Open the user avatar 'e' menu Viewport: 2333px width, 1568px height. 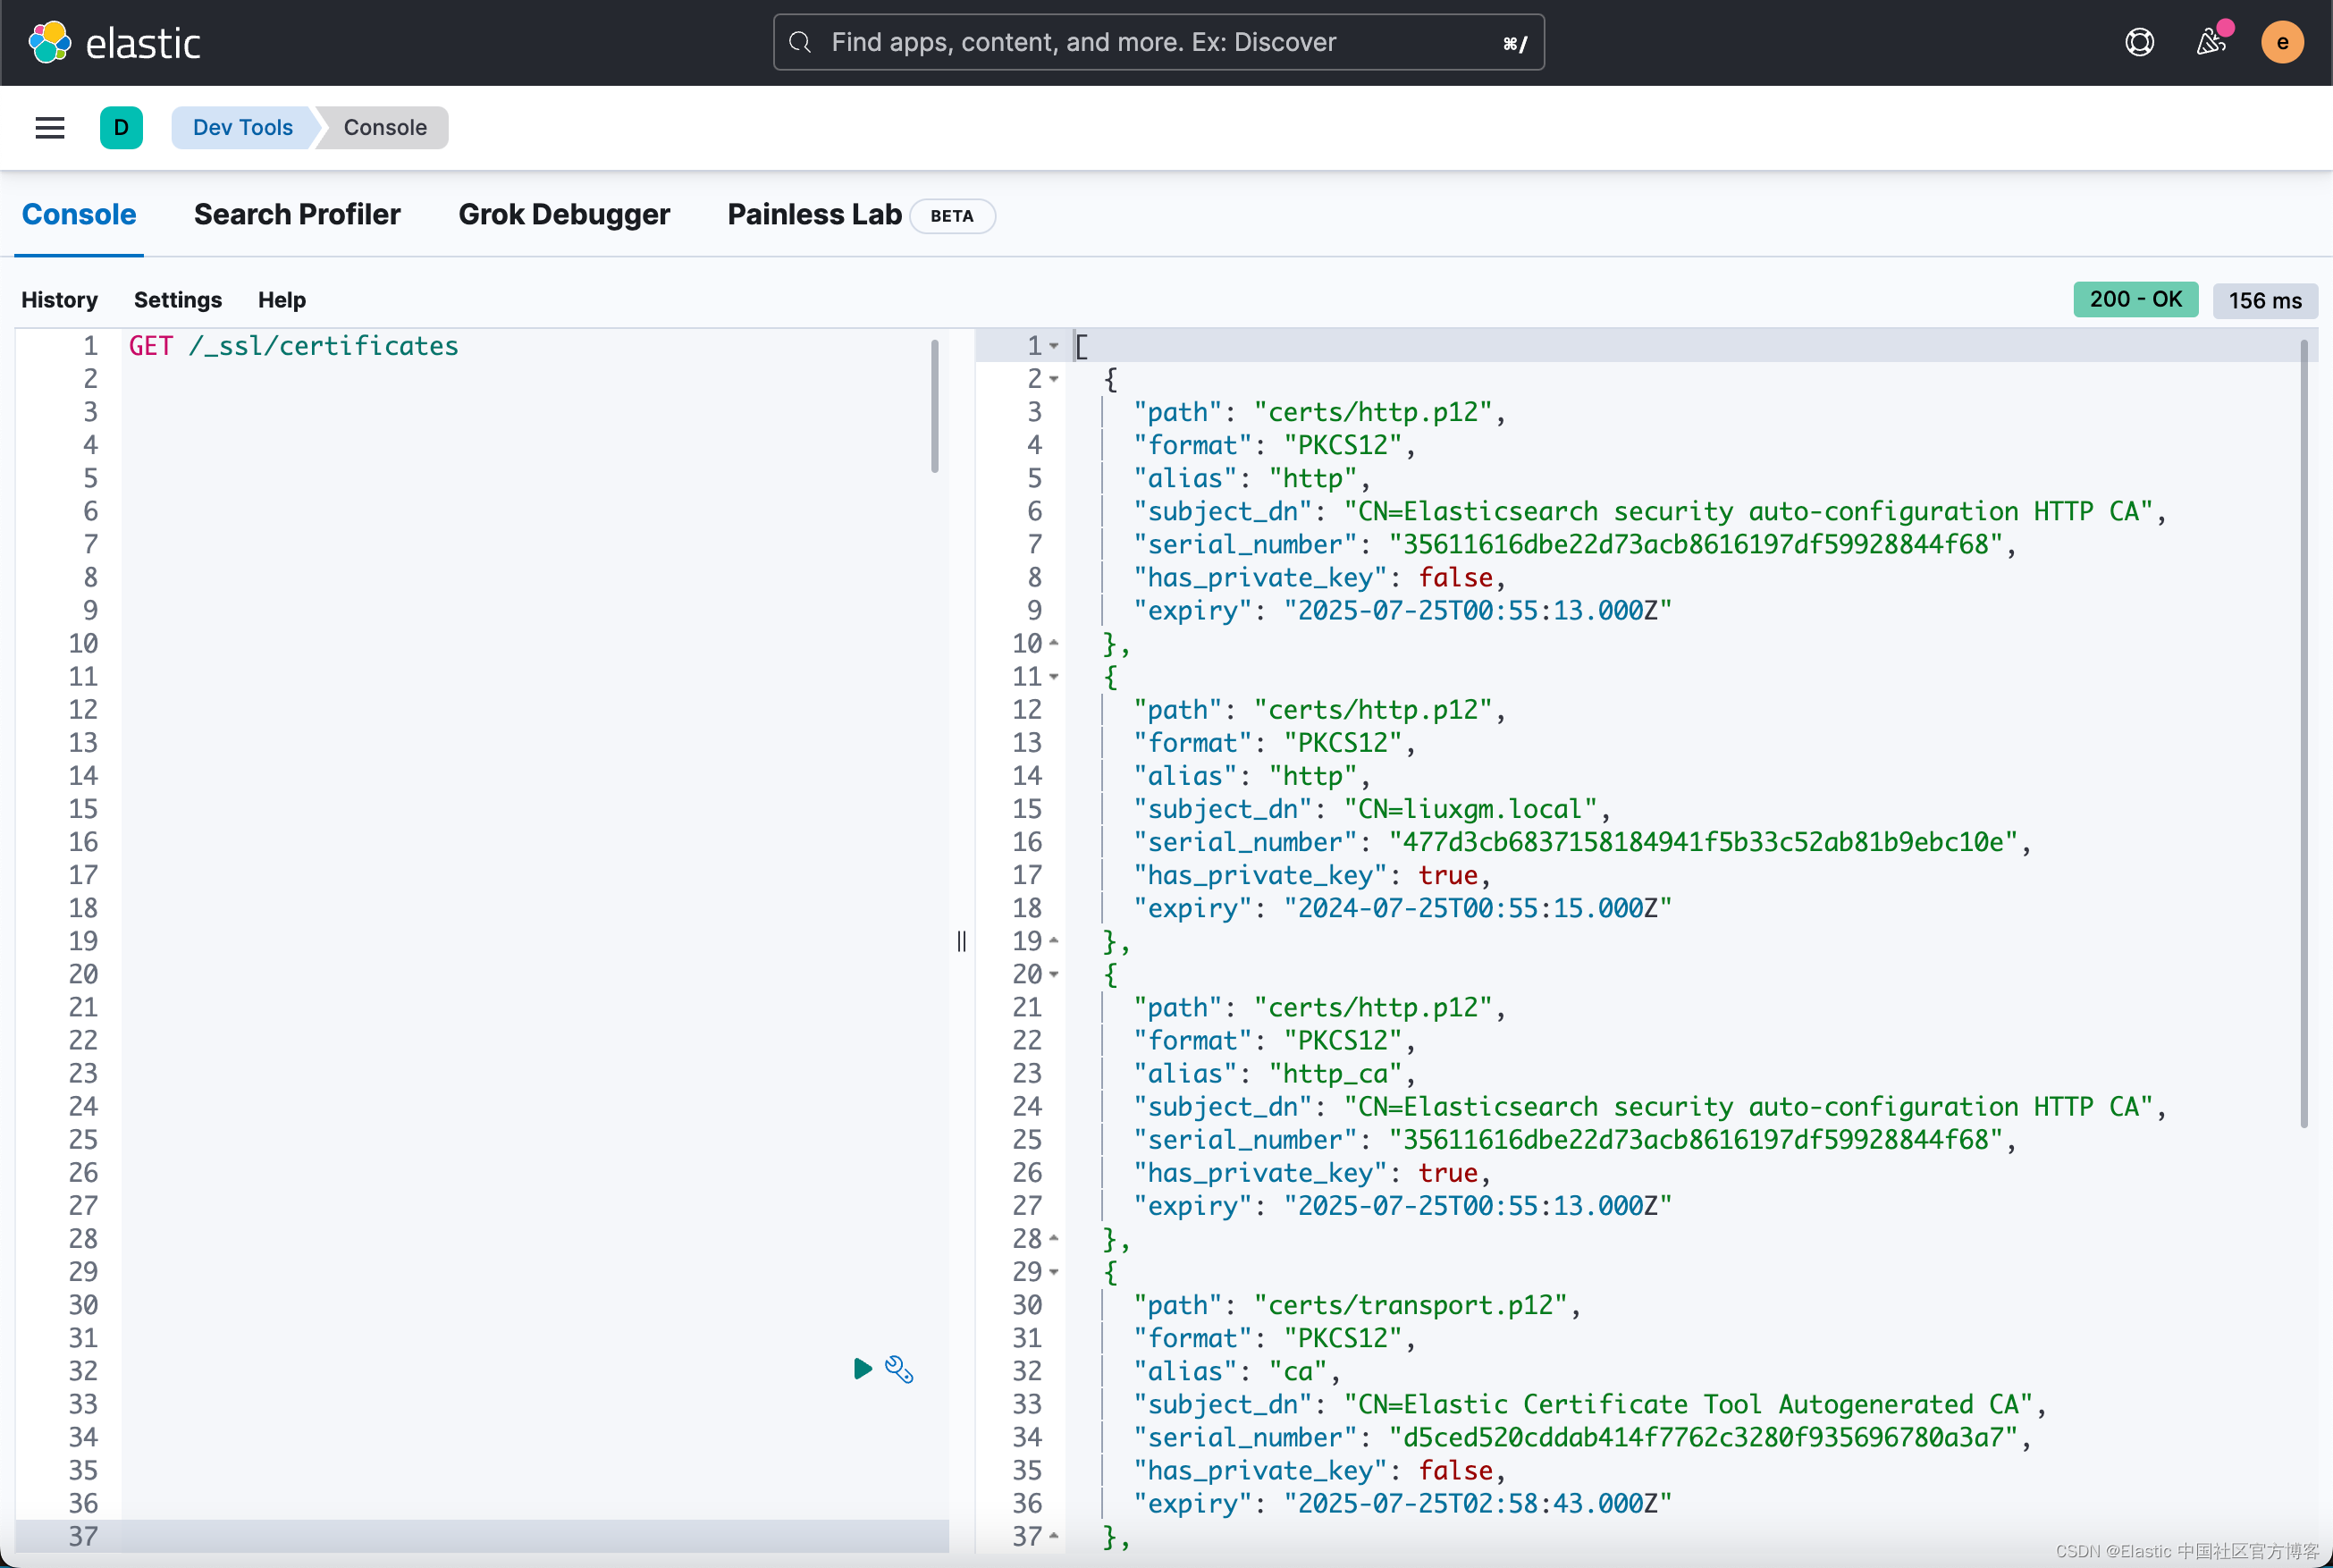pyautogui.click(x=2282, y=42)
